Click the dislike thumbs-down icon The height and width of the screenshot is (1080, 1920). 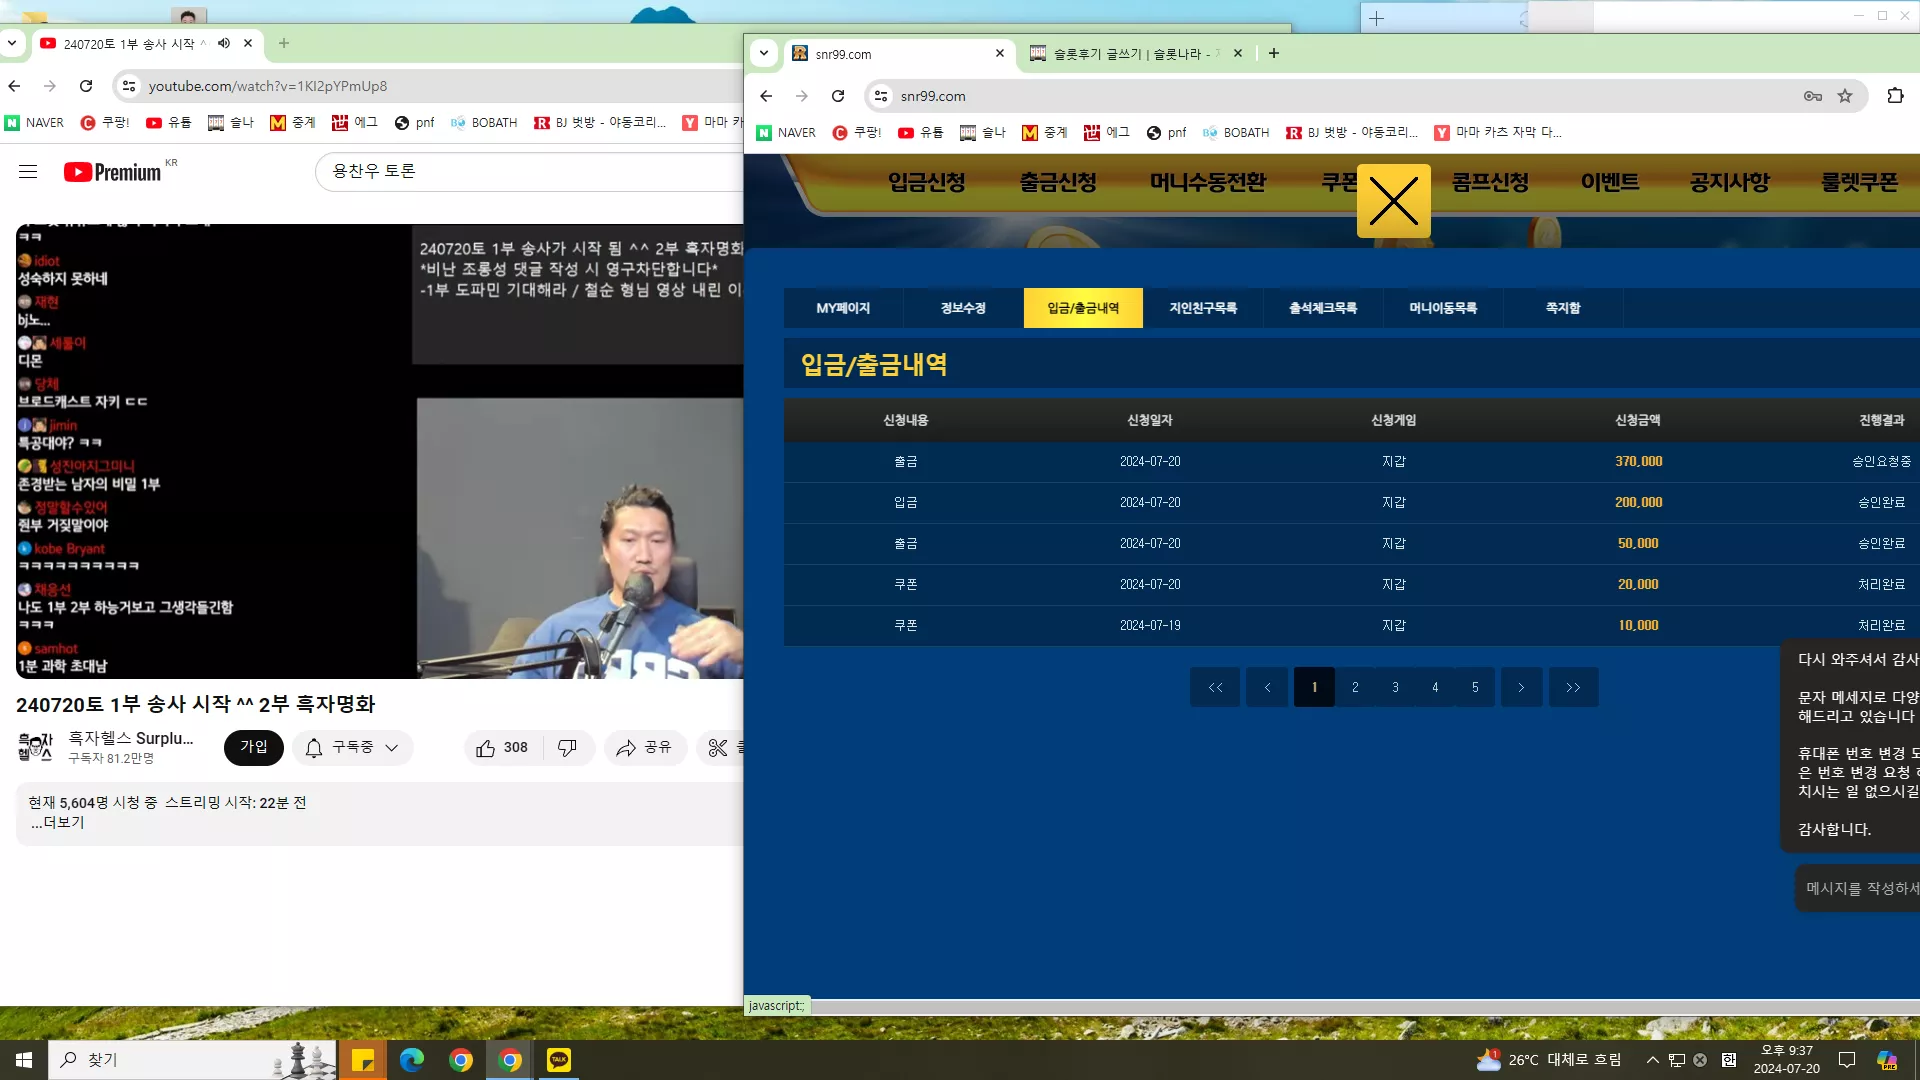[x=567, y=748]
